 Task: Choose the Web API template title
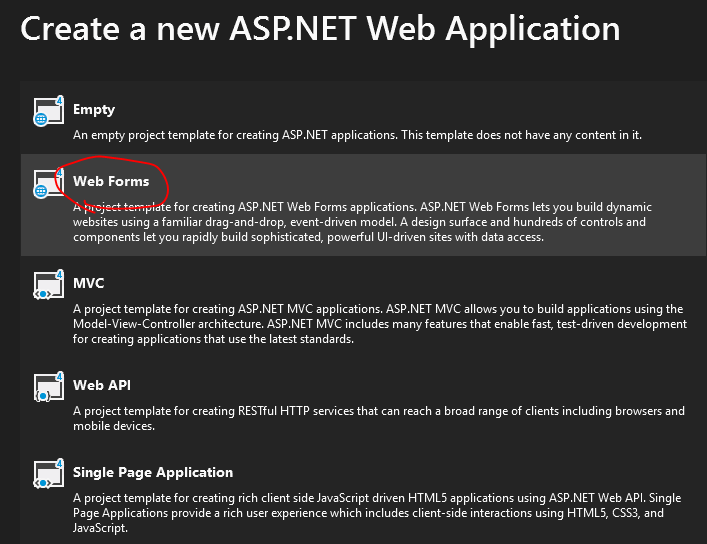[x=102, y=385]
